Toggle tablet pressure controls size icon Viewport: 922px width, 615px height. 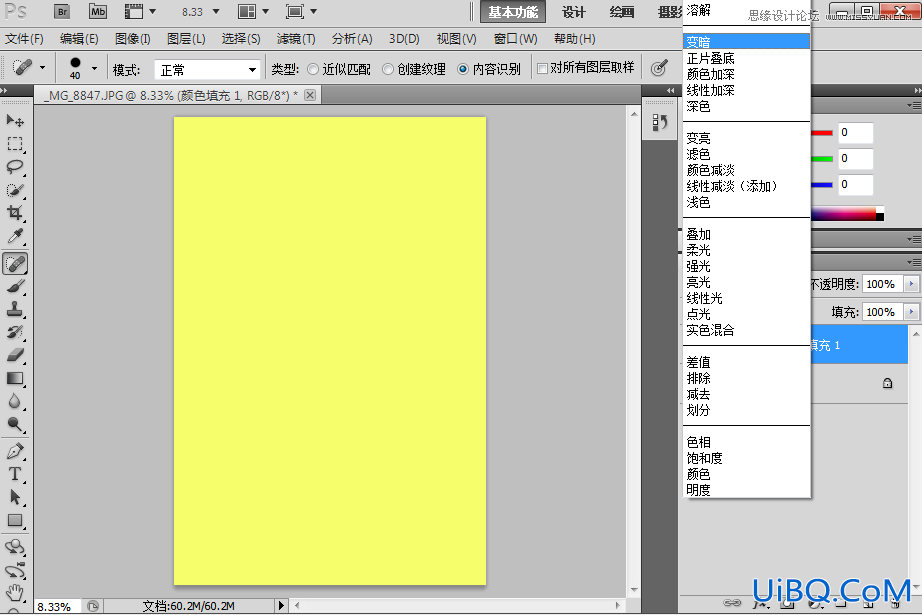point(659,68)
